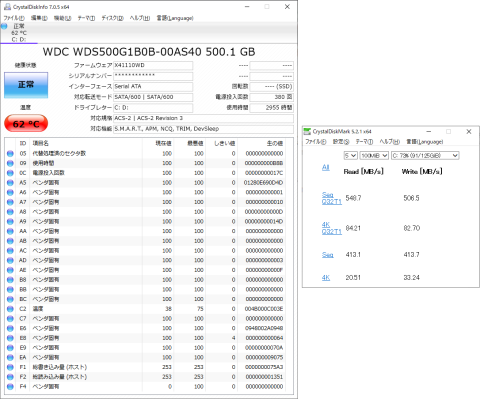
Task: Click status circle for SMART row B8
Action: point(10,280)
